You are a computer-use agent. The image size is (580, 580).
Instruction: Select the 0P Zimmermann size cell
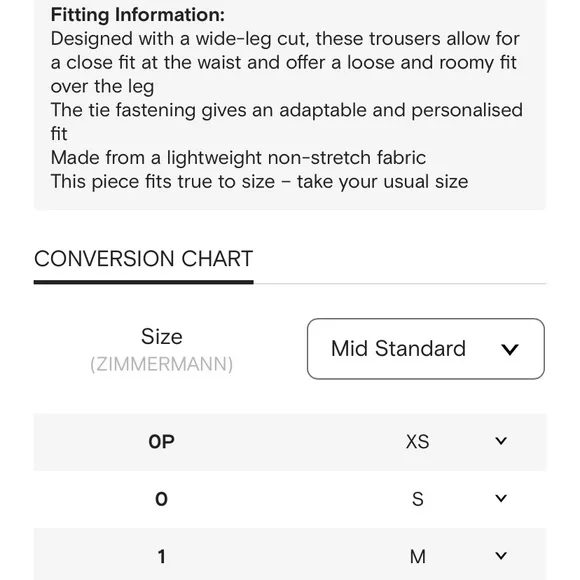162,442
